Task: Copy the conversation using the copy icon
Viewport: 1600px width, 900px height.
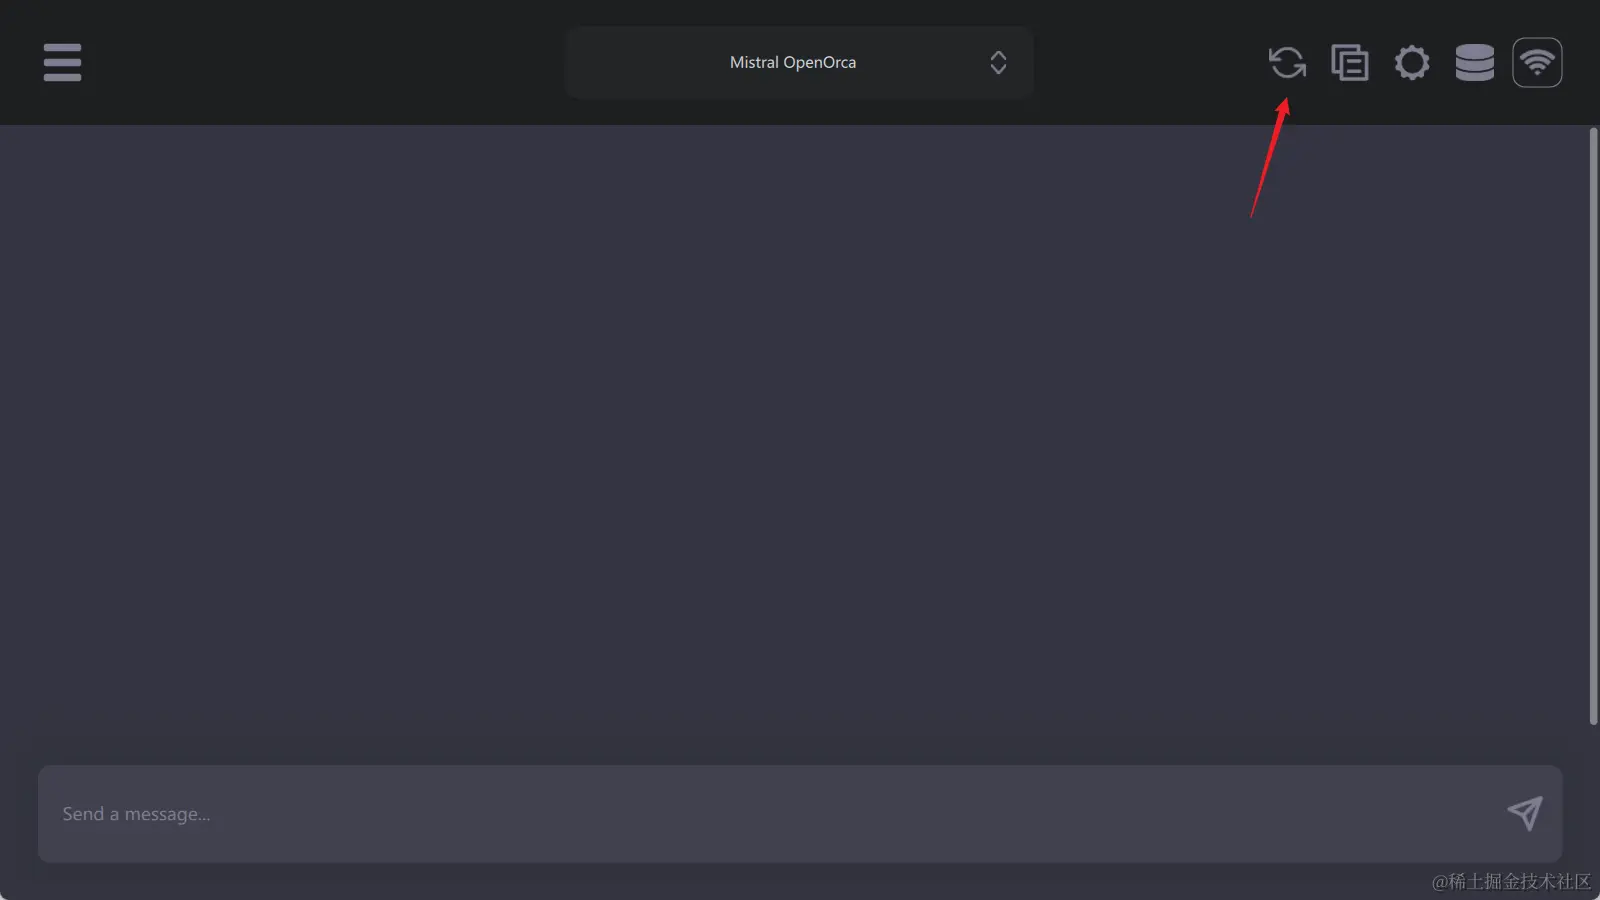Action: [x=1349, y=62]
